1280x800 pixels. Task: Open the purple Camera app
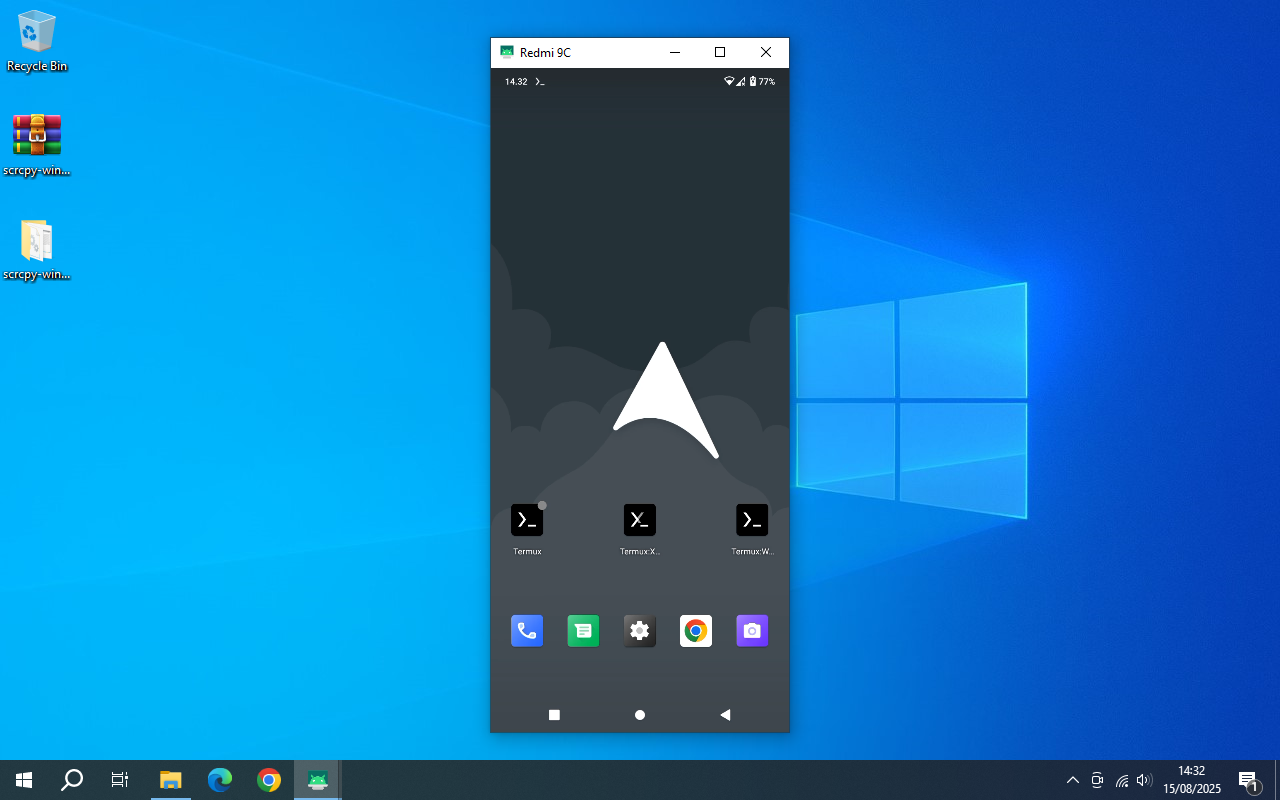pos(752,631)
